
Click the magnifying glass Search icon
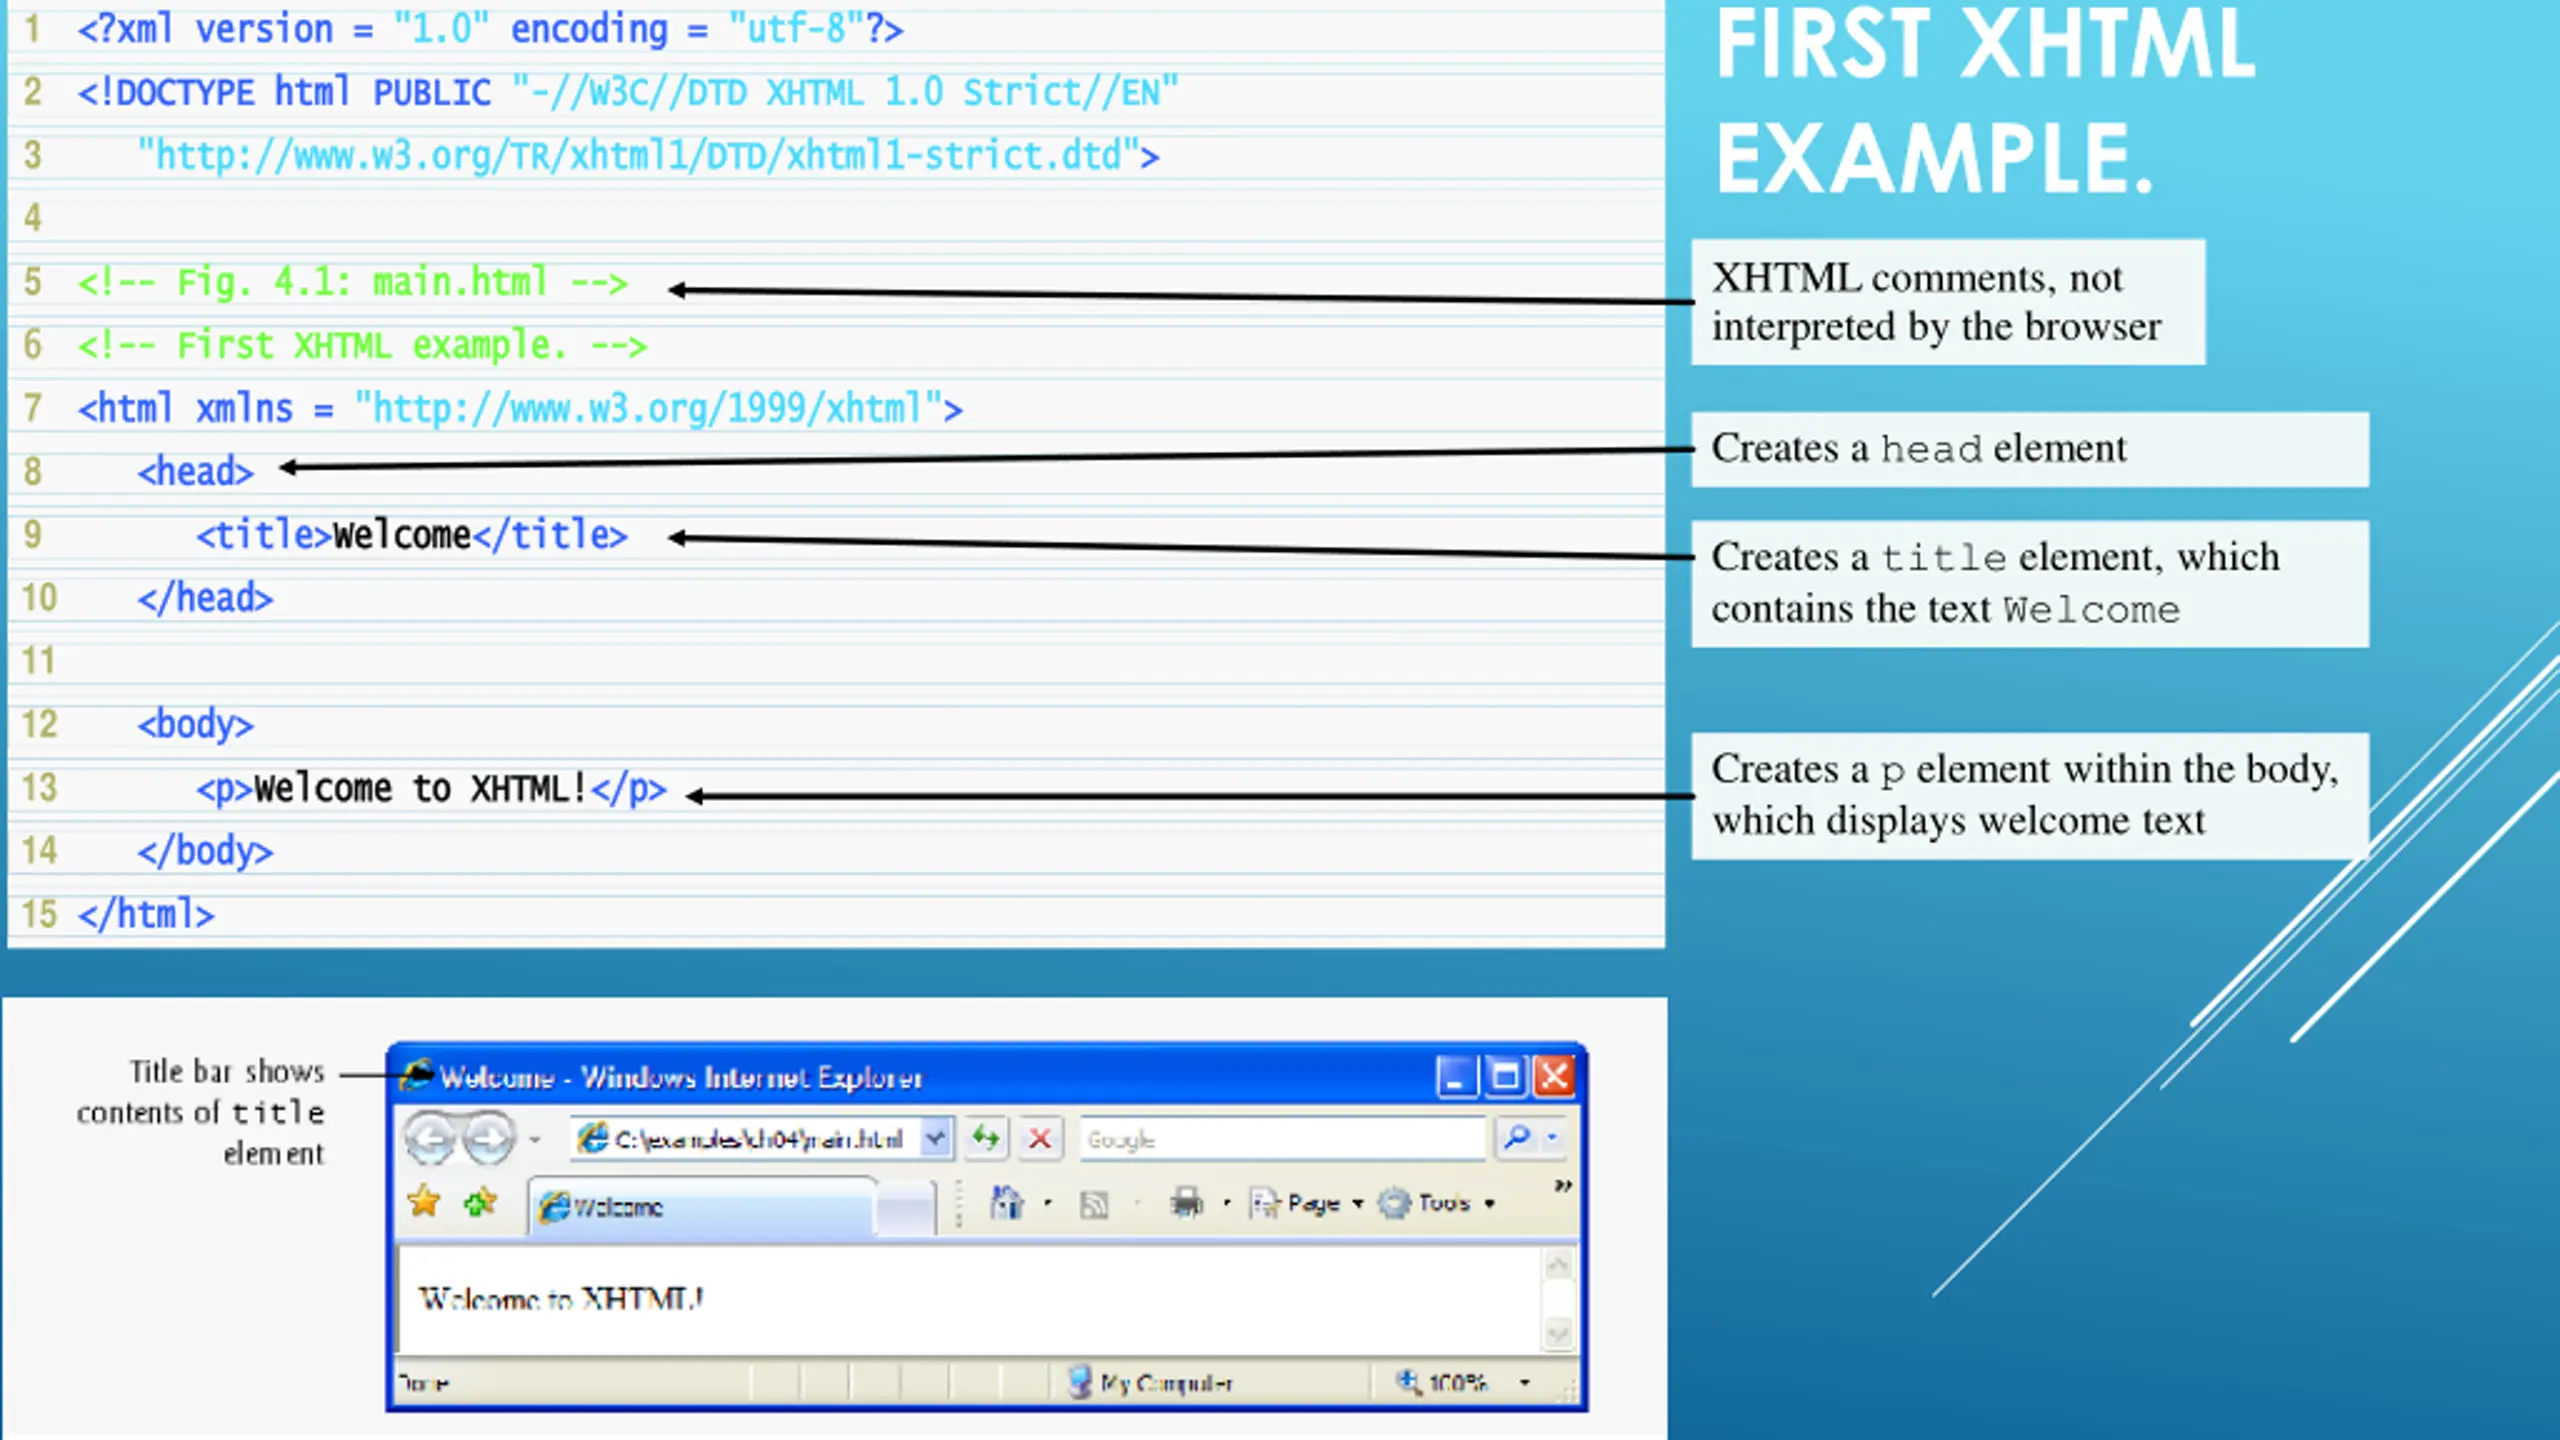click(1517, 1137)
